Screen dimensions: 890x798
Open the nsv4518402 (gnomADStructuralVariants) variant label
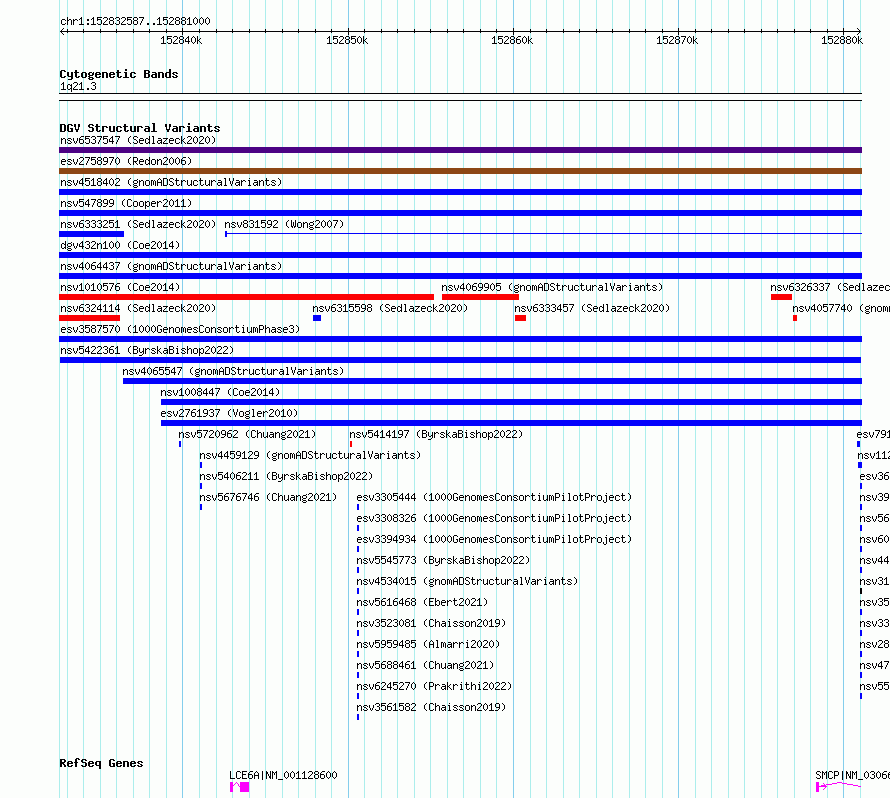click(x=171, y=182)
